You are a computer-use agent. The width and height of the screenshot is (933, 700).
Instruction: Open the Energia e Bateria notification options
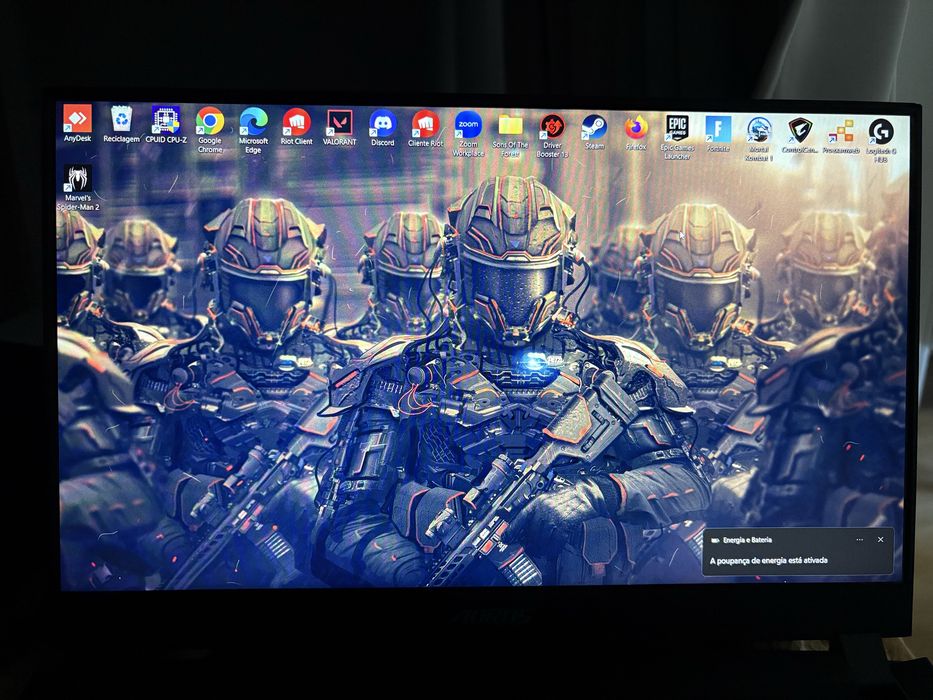859,540
